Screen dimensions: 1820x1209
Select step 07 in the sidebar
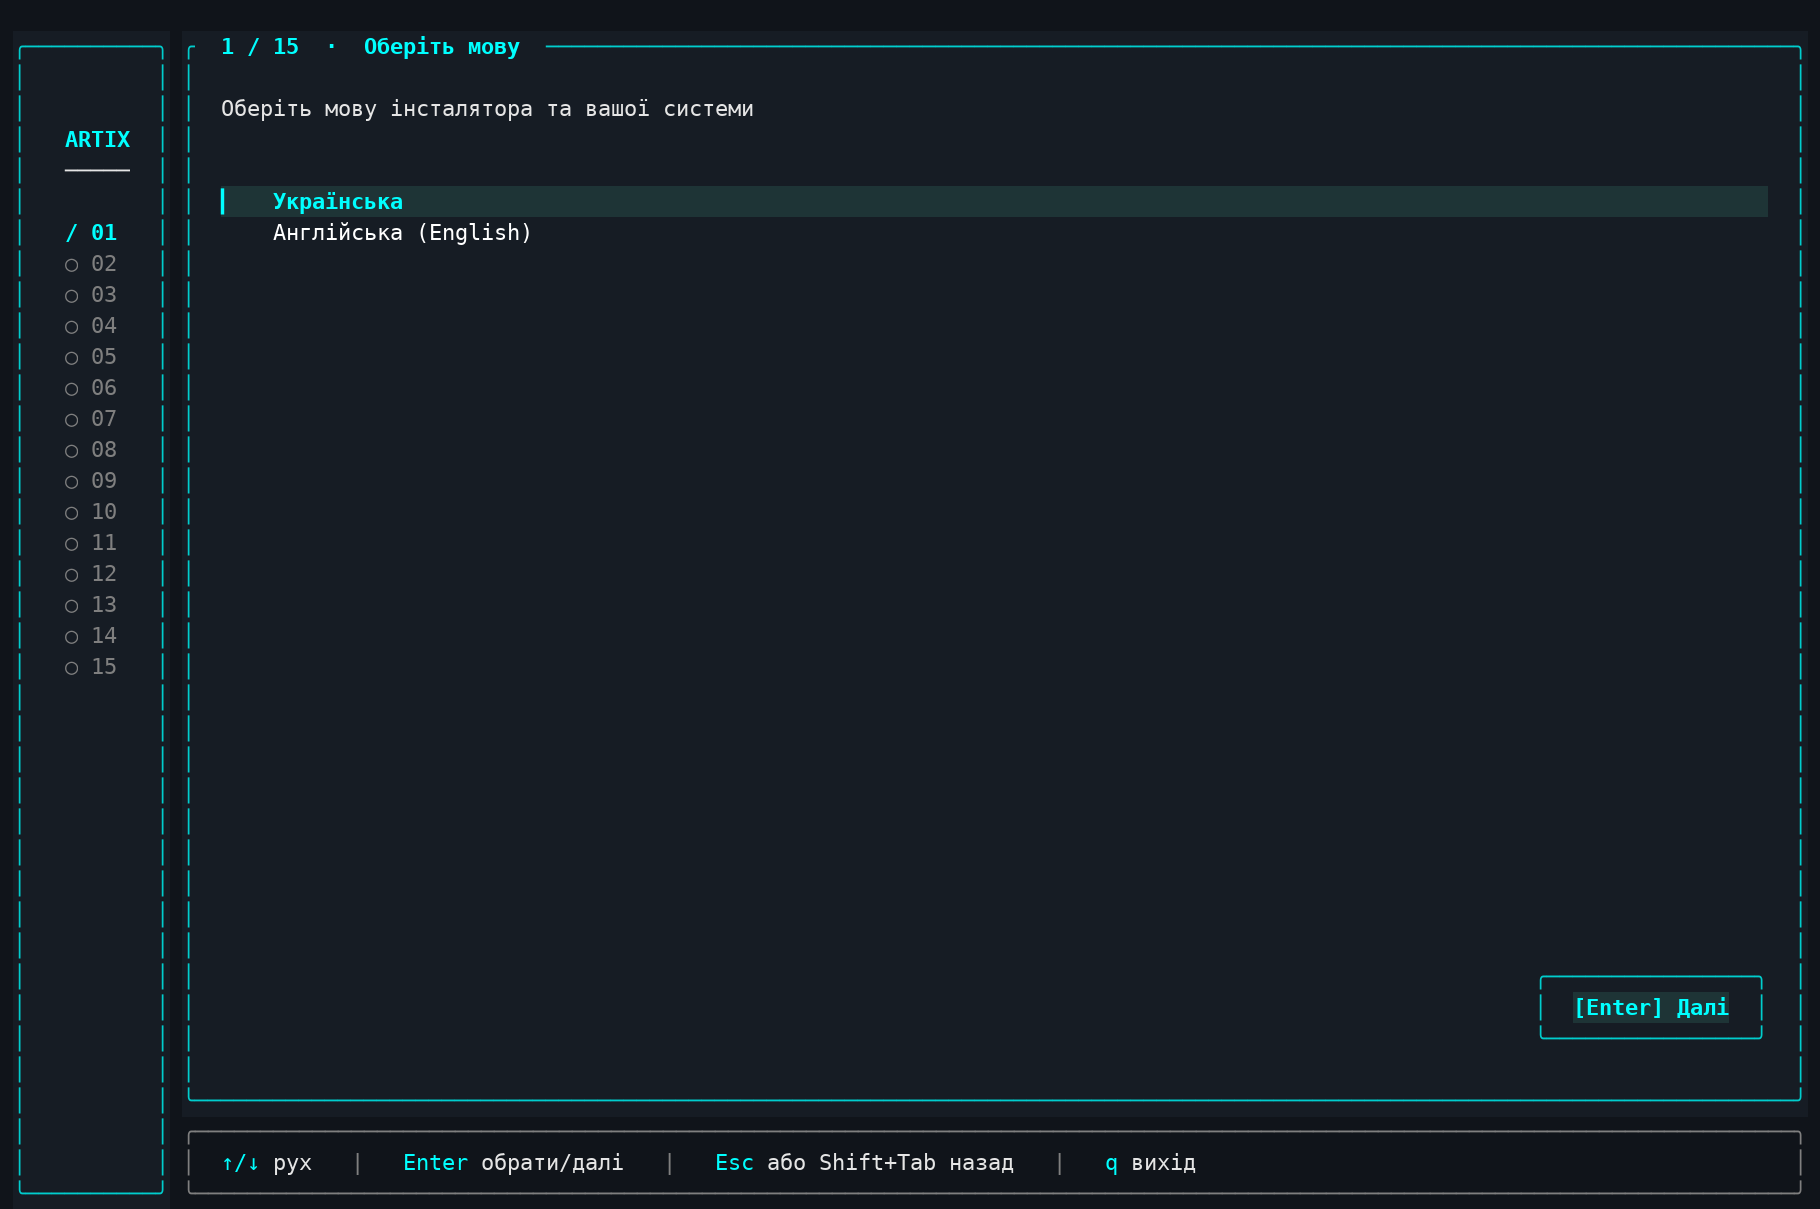click(91, 419)
